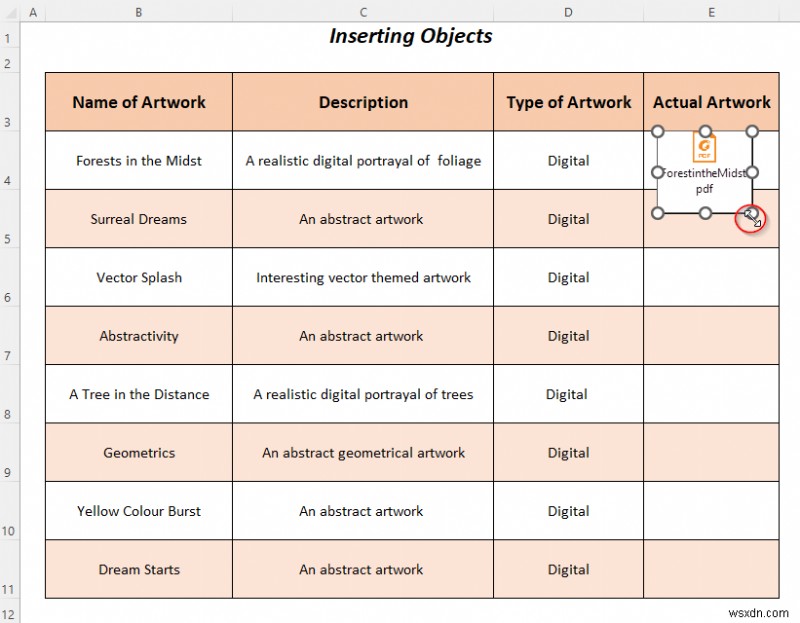Click the embedded ForestintheMidst PDF icon
Screen dimensions: 800x623
coord(704,147)
